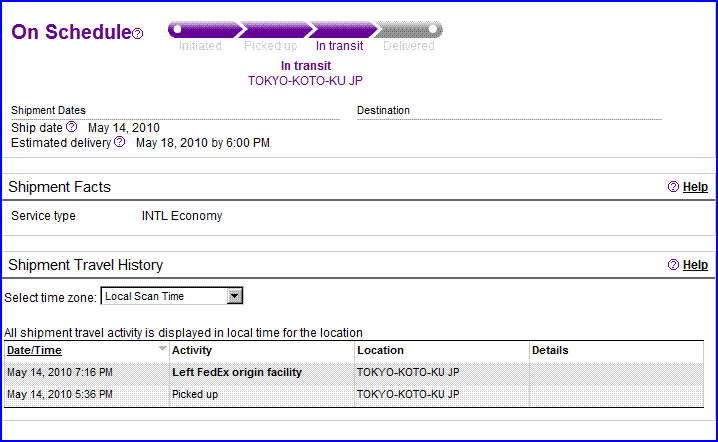Open Help link in Shipment Facts section
This screenshot has height=442, width=718.
695,187
